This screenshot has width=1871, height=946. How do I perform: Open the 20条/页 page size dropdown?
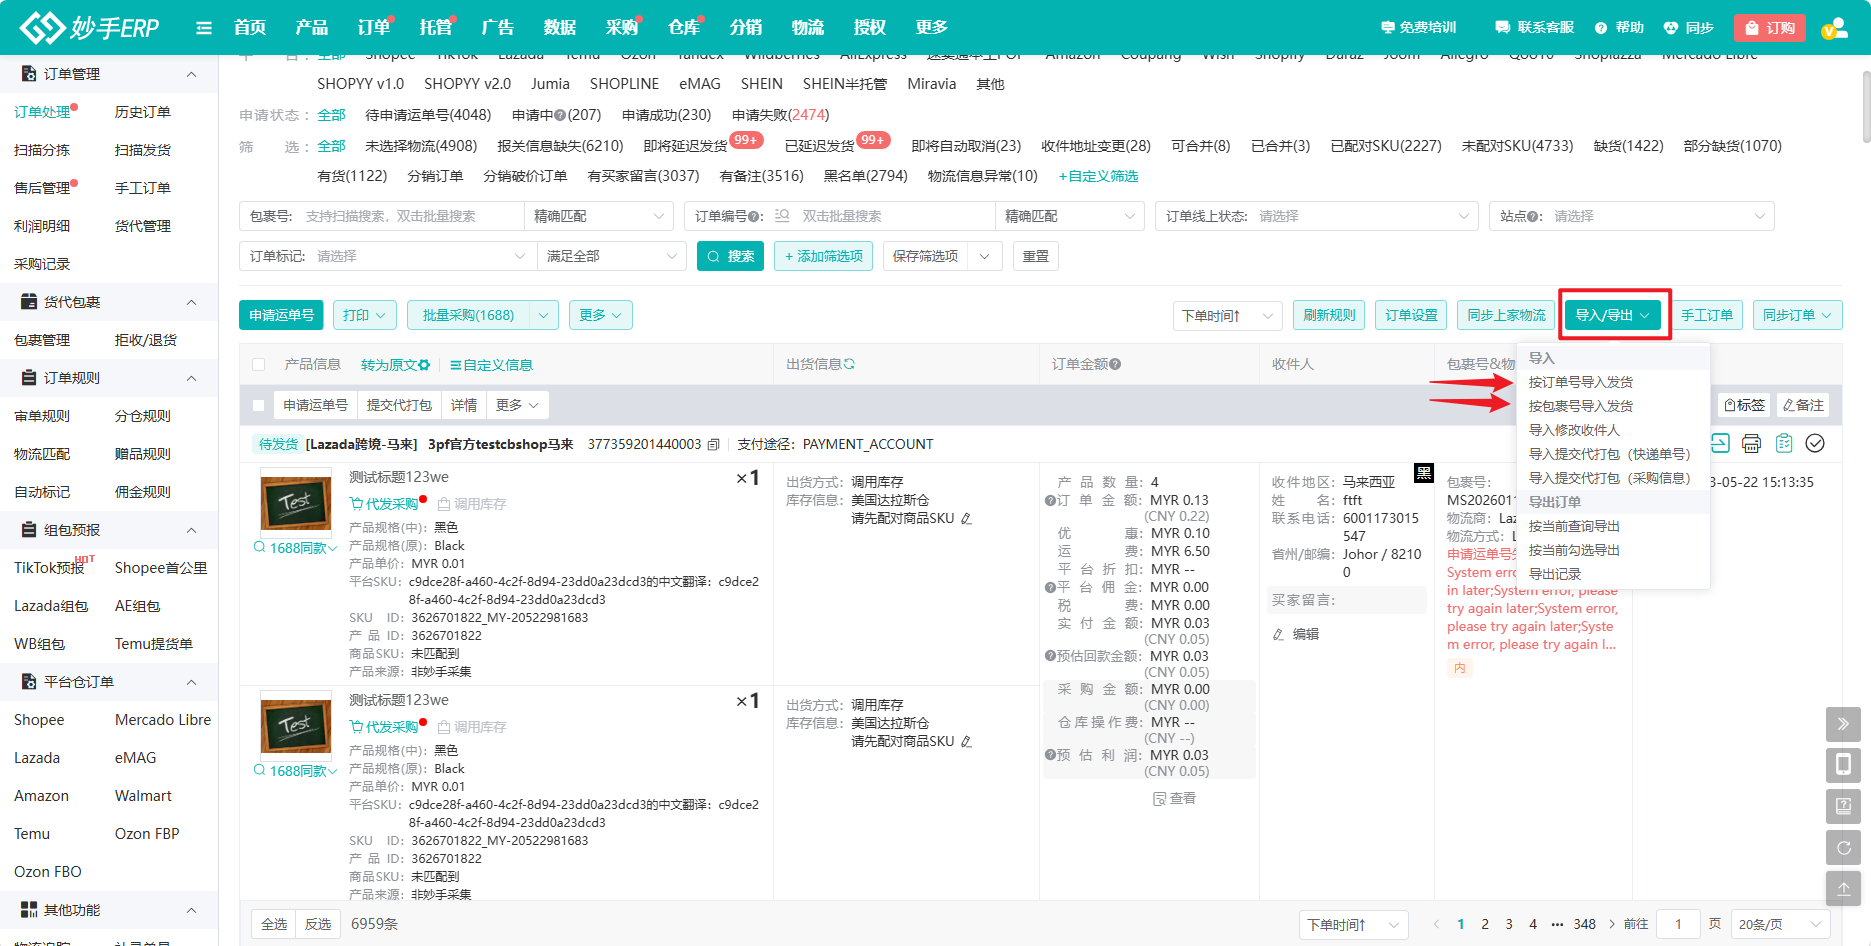[x=1780, y=924]
